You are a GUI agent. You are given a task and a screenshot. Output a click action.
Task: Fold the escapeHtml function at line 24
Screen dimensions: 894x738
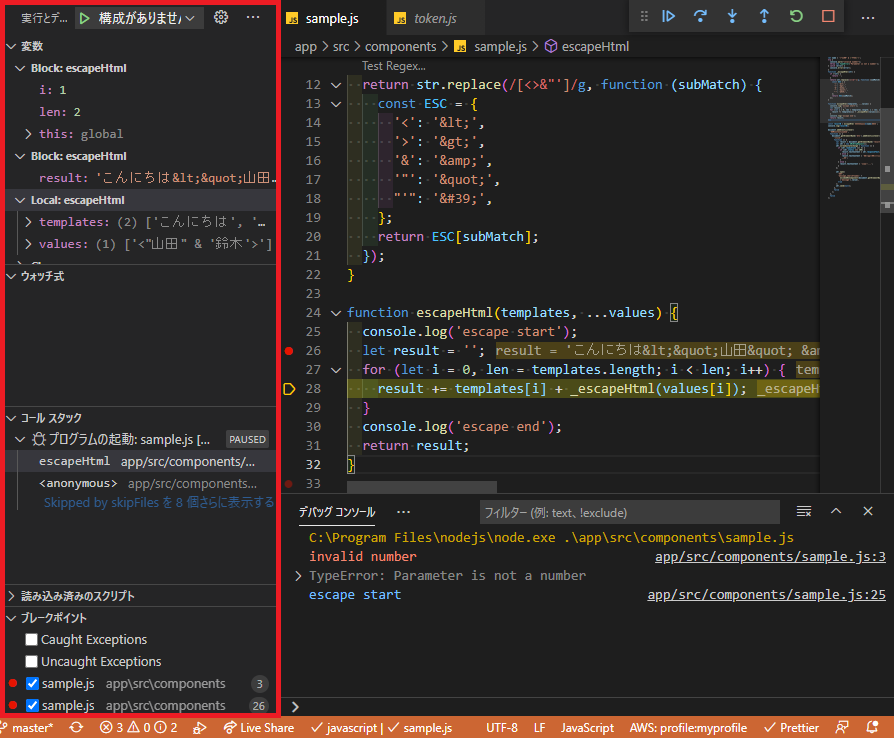[336, 313]
